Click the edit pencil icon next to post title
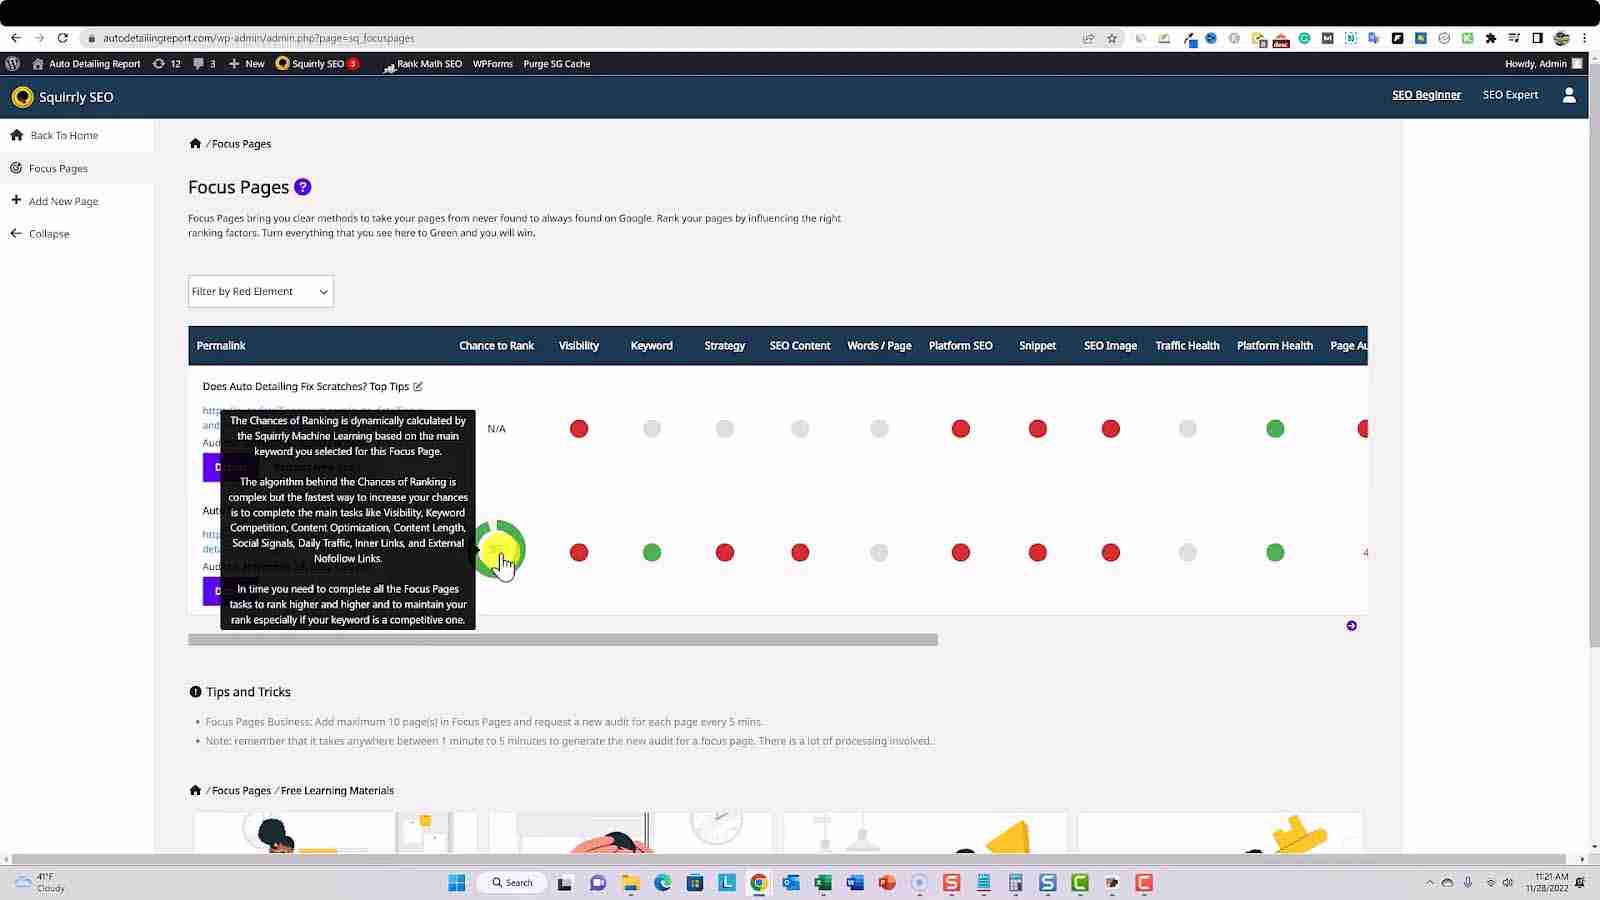Image resolution: width=1600 pixels, height=900 pixels. coord(418,387)
